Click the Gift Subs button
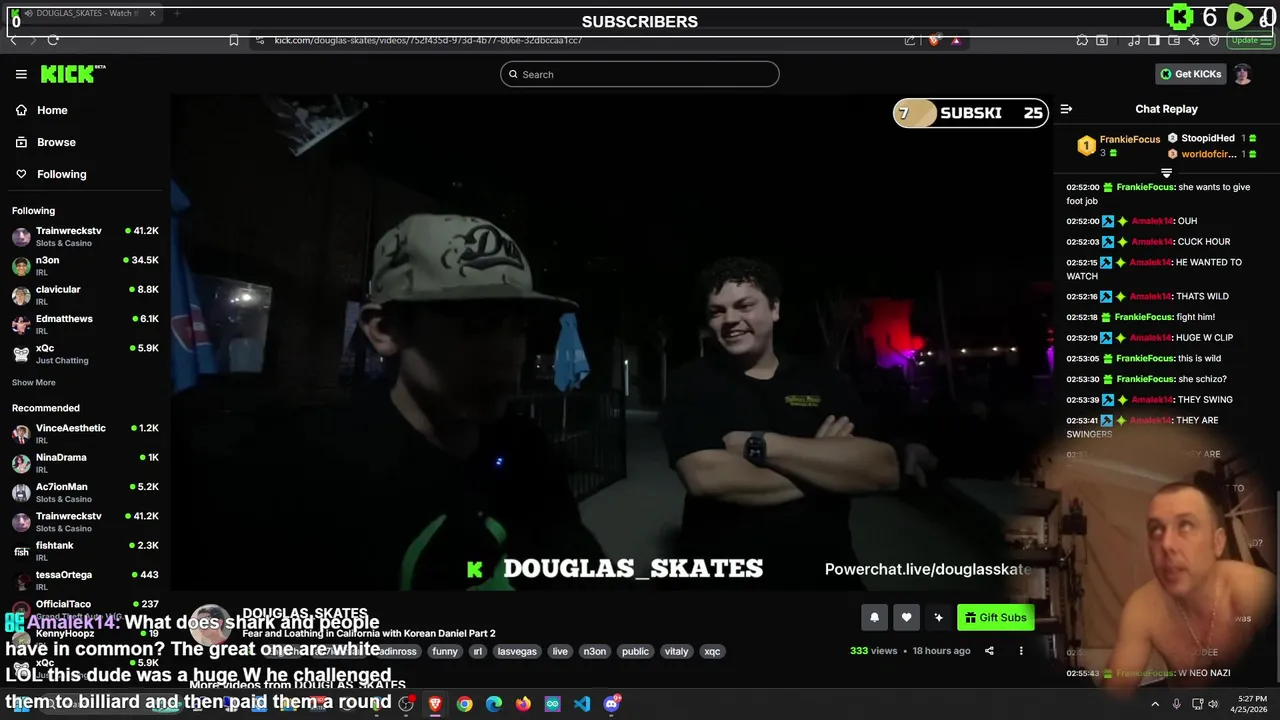This screenshot has height=720, width=1280. (995, 617)
